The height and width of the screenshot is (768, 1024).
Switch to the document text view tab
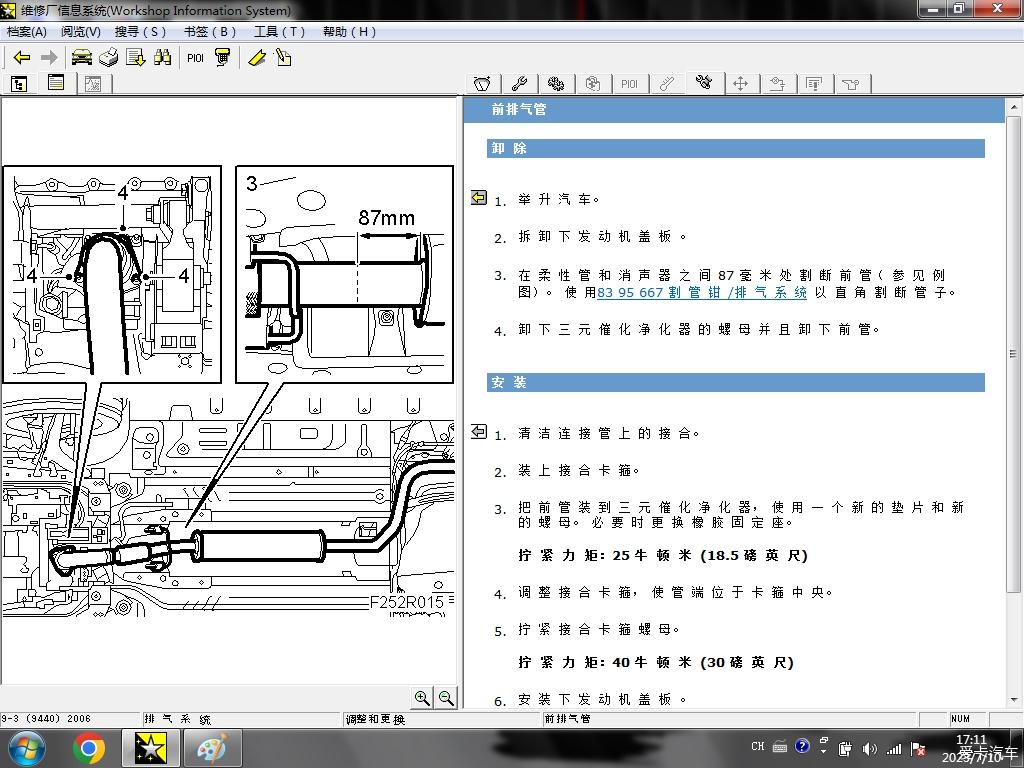click(x=56, y=83)
